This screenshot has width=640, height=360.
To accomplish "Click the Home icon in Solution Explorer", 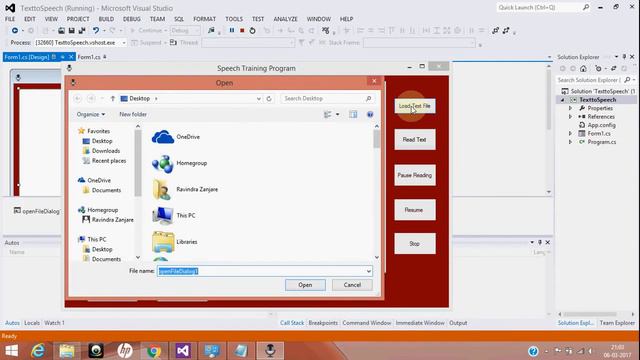I will coord(583,69).
